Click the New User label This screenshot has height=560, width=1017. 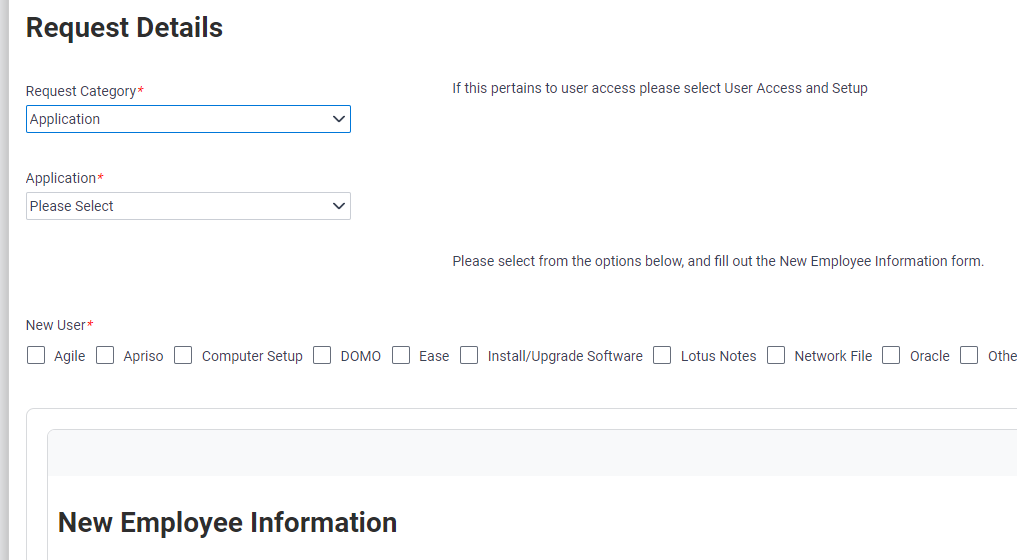pyautogui.click(x=56, y=325)
